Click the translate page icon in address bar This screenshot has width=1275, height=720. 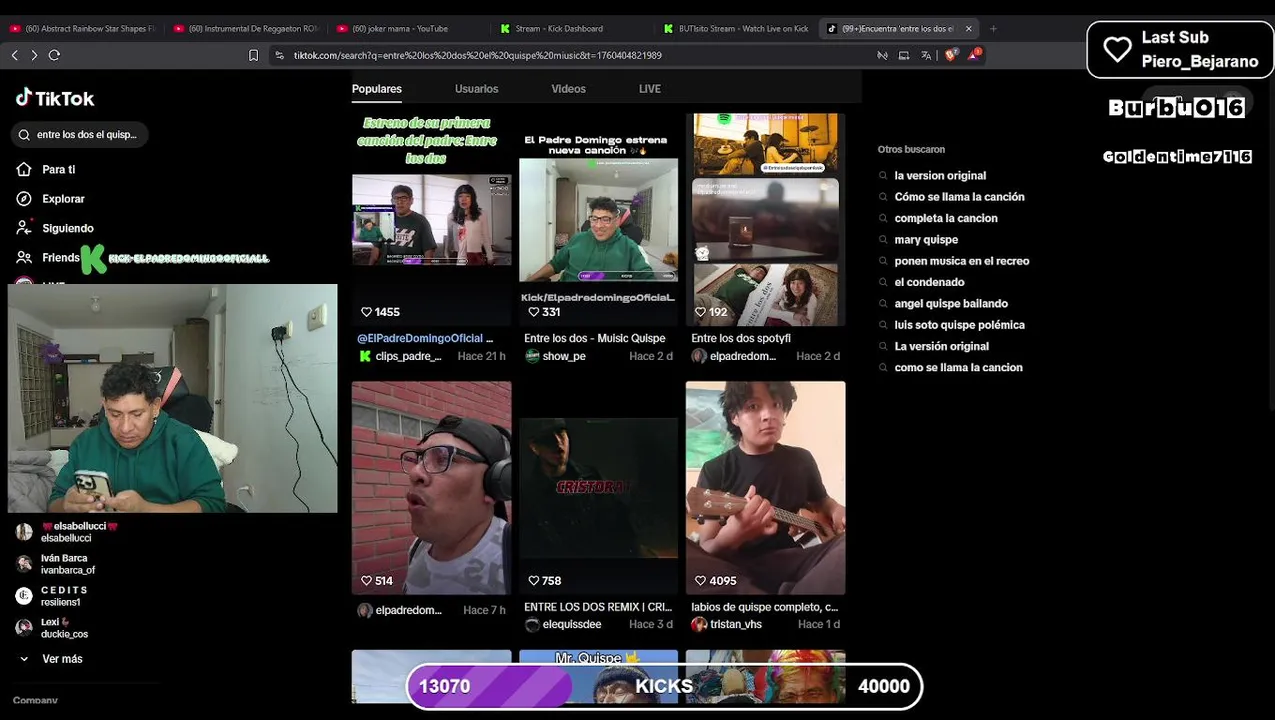(926, 56)
